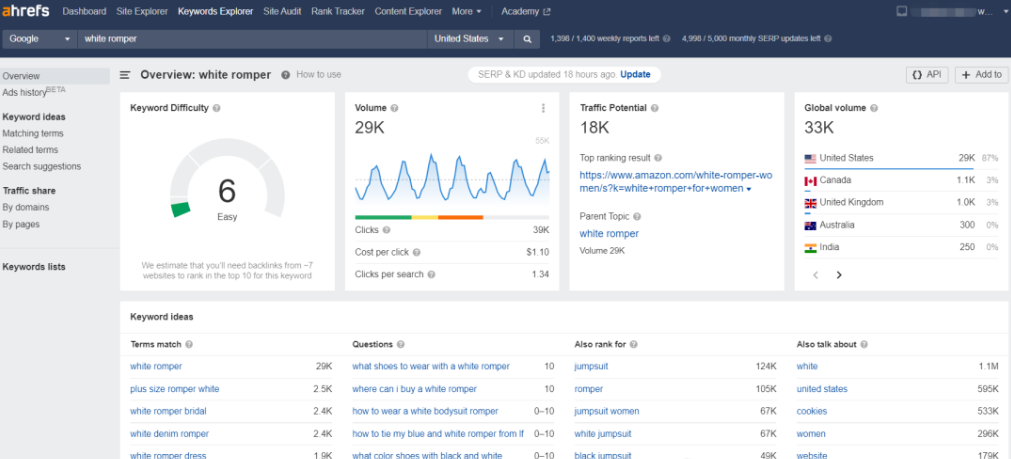
Task: Click the Ahrefs logo
Action: point(26,11)
